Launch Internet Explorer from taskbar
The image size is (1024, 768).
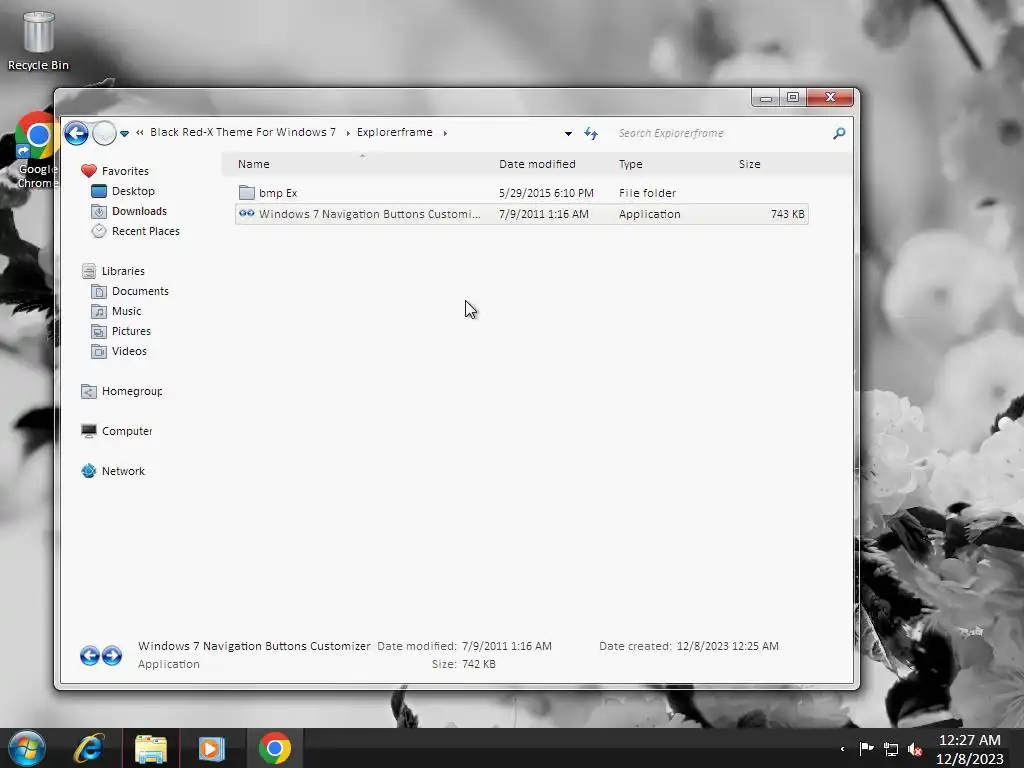pos(89,748)
